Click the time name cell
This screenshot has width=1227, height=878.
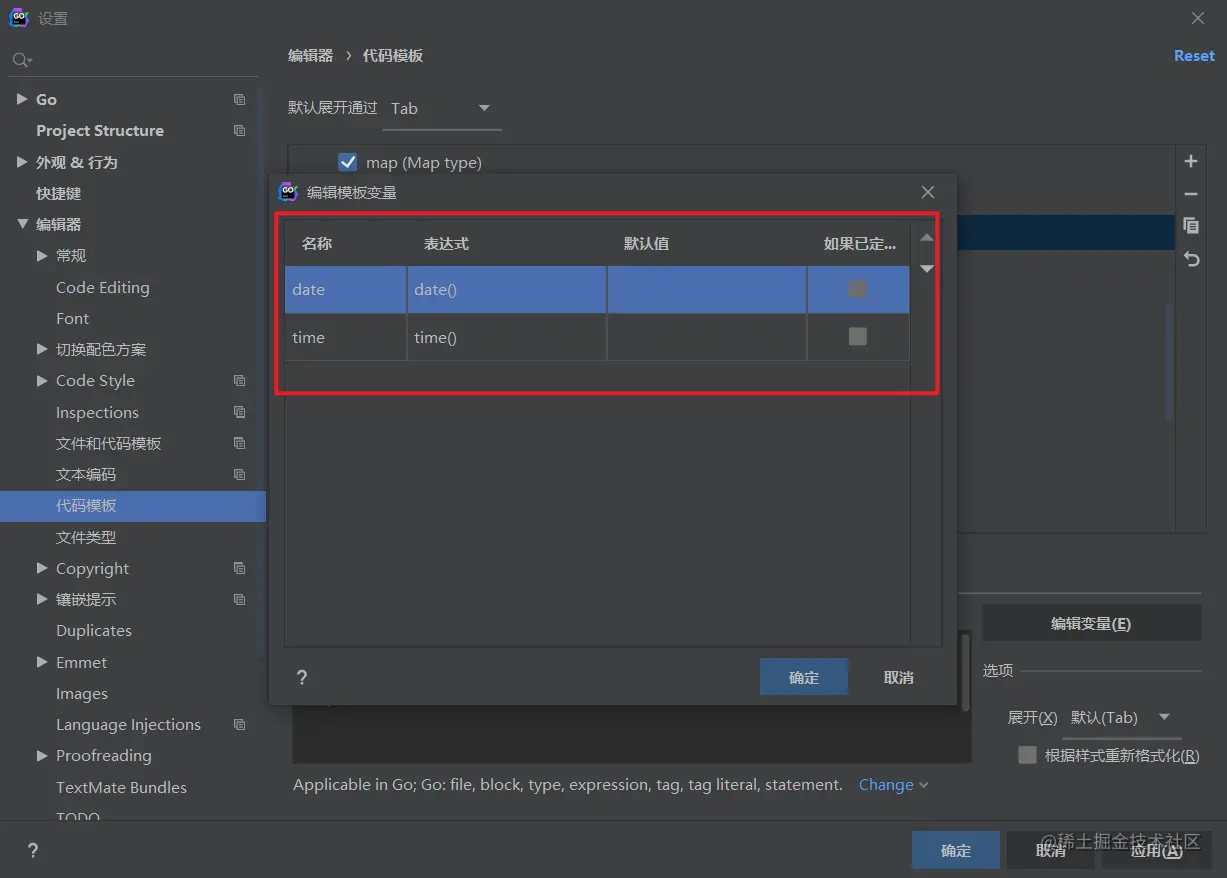click(x=346, y=337)
